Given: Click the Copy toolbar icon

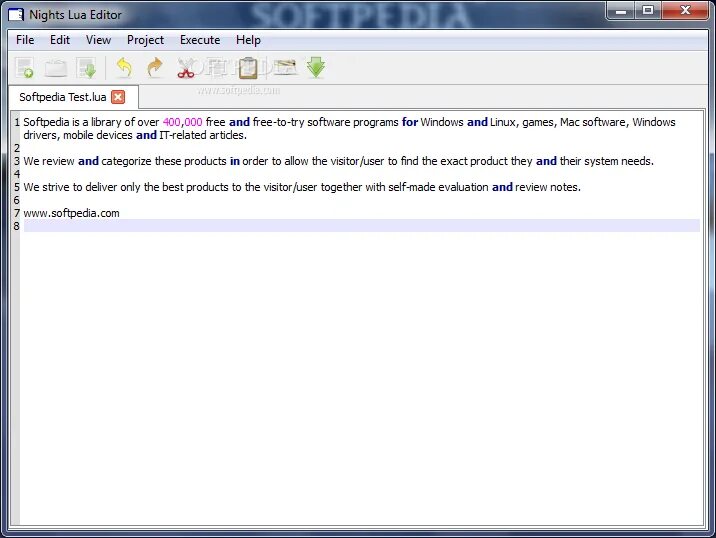Looking at the screenshot, I should coord(216,68).
